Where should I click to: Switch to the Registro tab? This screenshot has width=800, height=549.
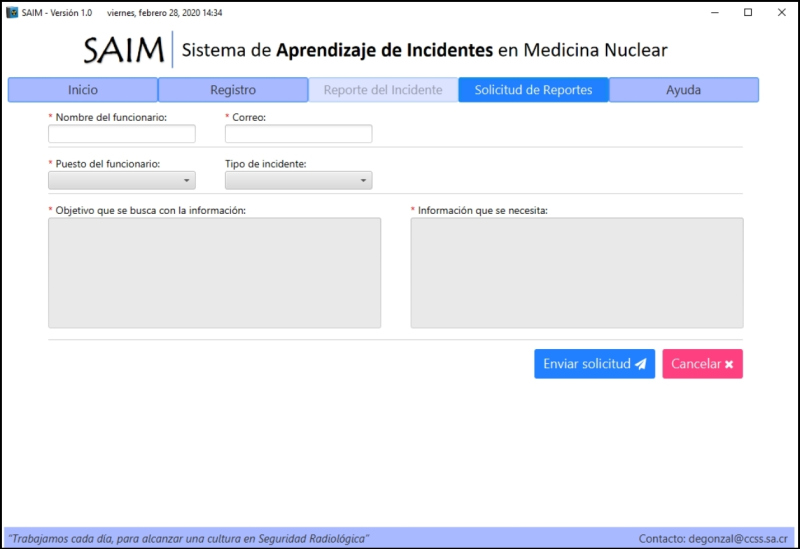click(233, 90)
